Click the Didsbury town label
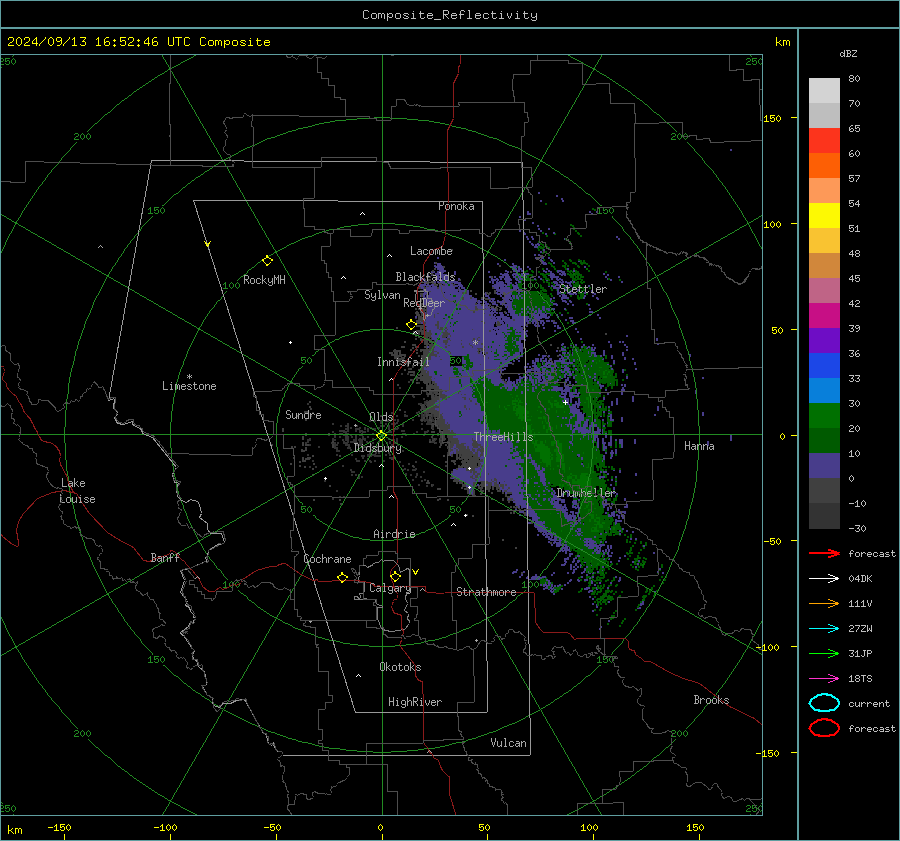Screen dimensions: 900x841 point(377,448)
